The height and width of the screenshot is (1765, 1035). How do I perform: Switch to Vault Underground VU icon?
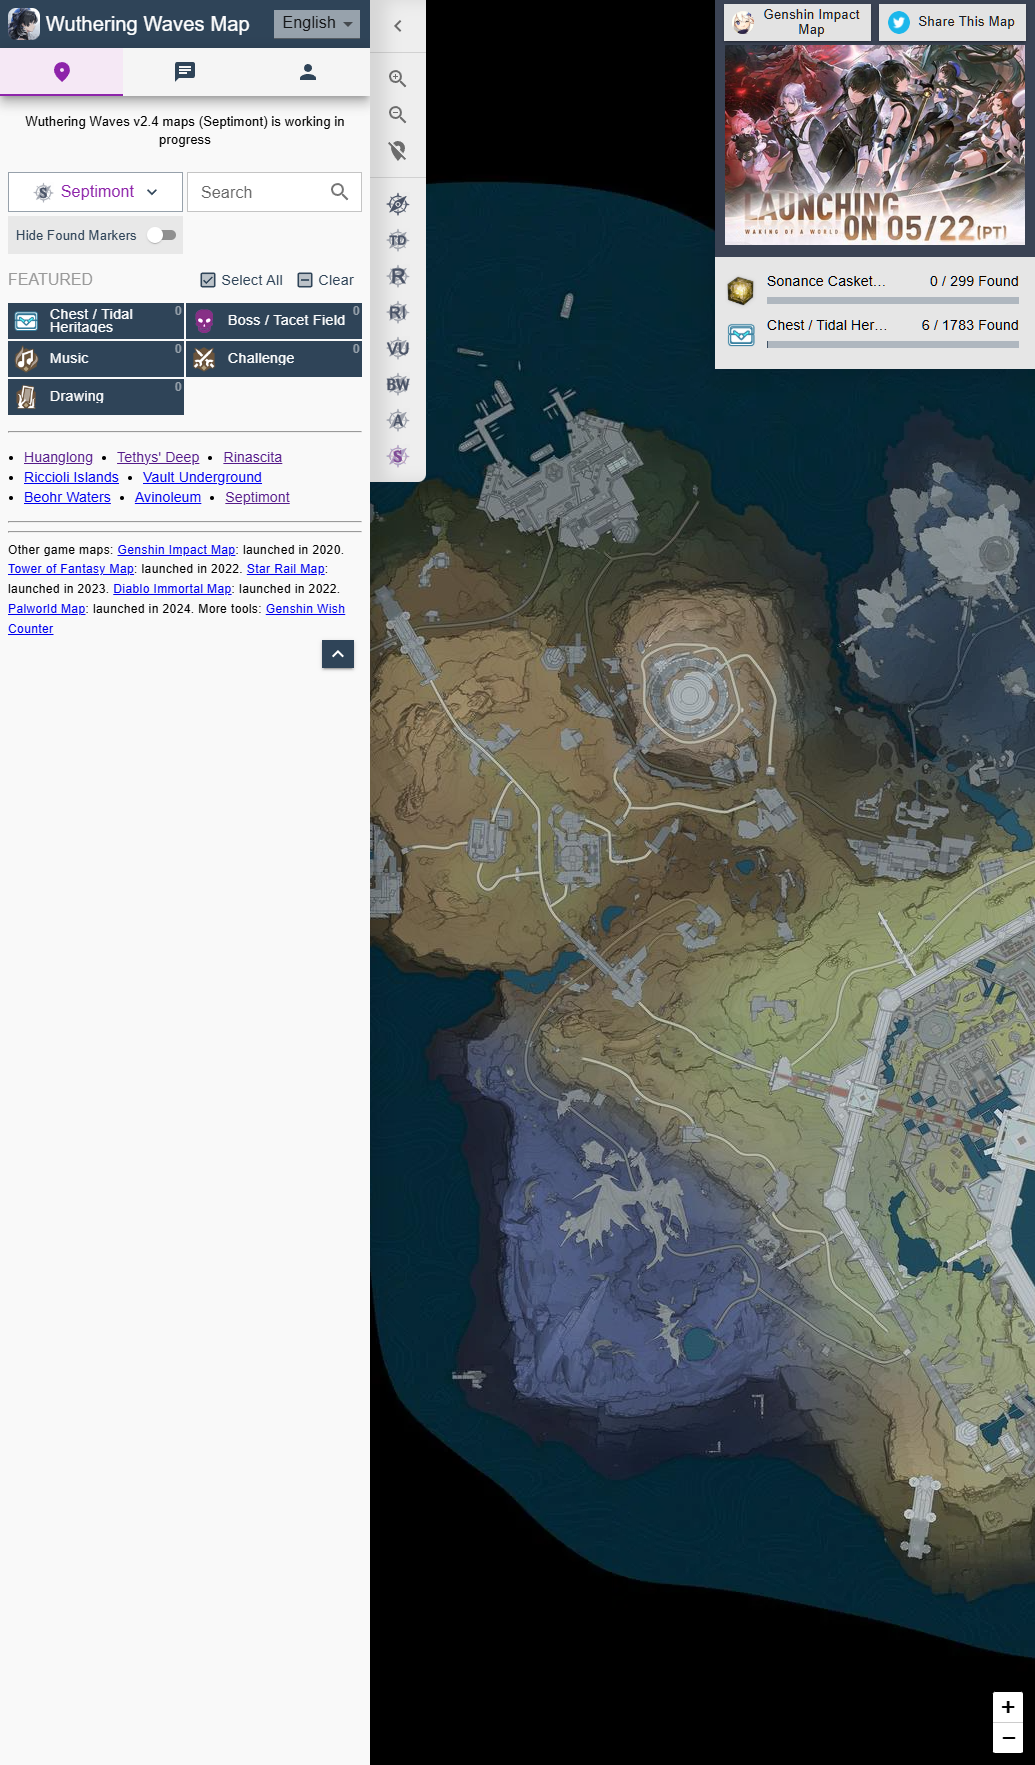(398, 349)
